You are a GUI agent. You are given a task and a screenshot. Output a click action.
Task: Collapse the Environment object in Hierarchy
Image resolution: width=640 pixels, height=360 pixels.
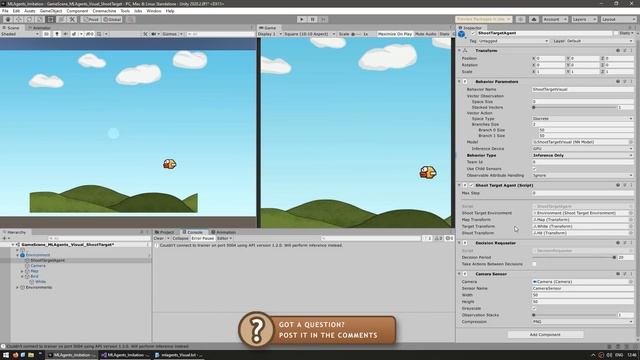[18, 255]
